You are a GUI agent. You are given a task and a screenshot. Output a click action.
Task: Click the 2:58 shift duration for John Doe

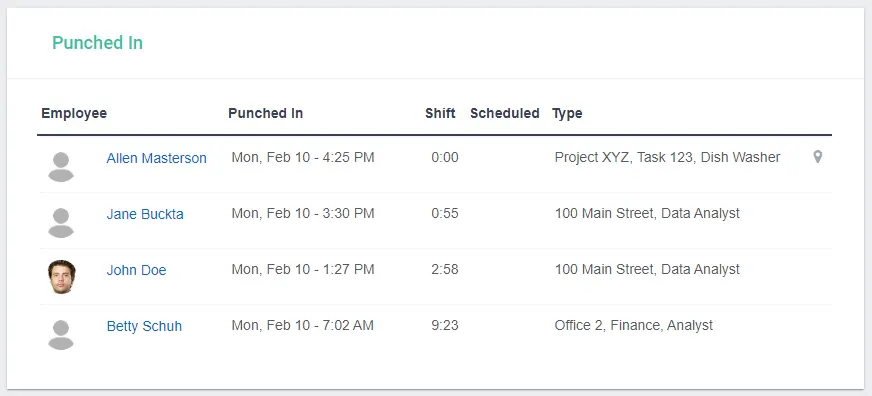coord(445,270)
